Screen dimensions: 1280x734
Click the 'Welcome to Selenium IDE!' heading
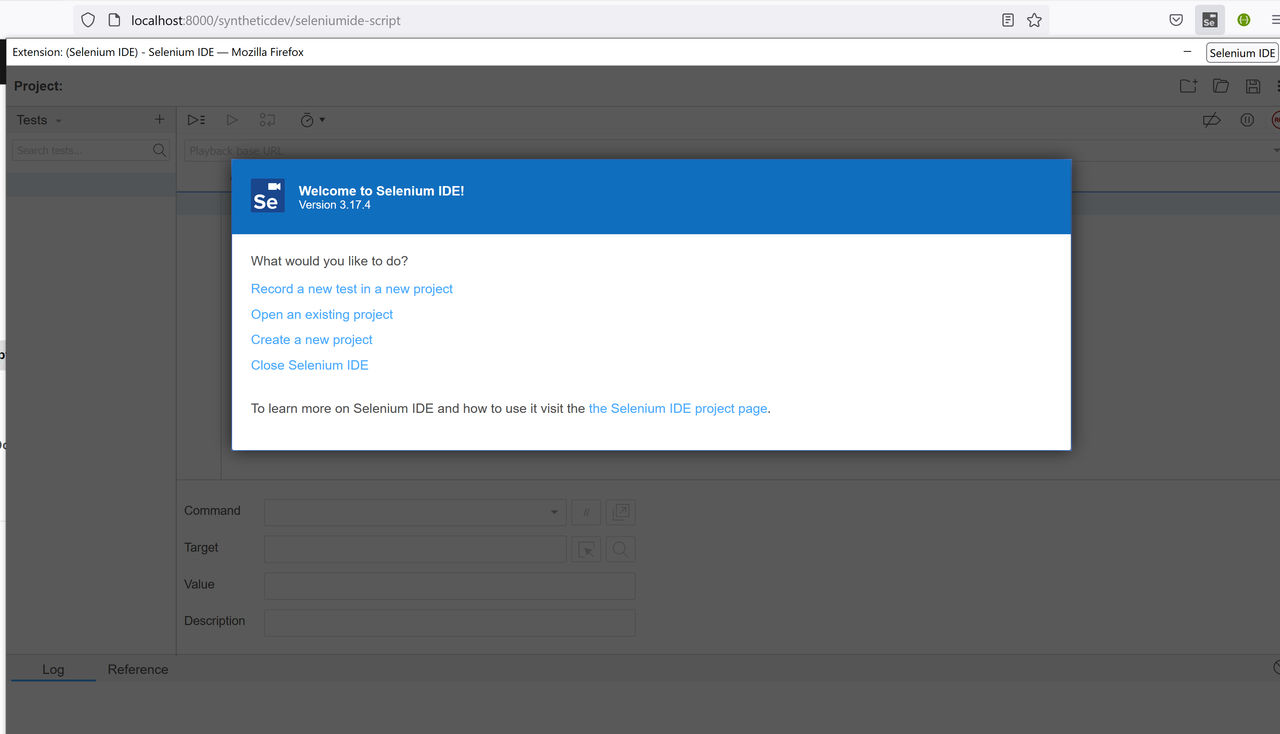click(381, 190)
